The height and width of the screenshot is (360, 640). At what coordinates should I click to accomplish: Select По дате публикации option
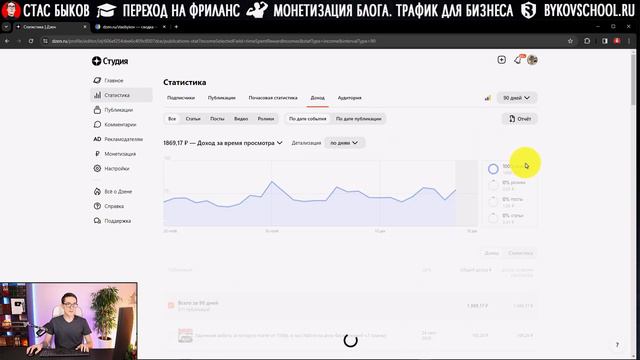pyautogui.click(x=359, y=119)
